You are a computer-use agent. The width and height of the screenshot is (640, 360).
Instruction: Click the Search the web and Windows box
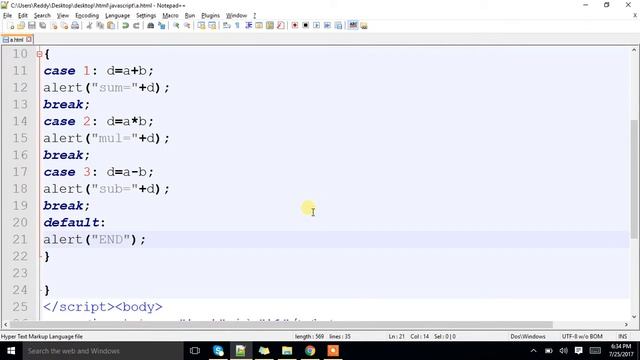tap(103, 351)
